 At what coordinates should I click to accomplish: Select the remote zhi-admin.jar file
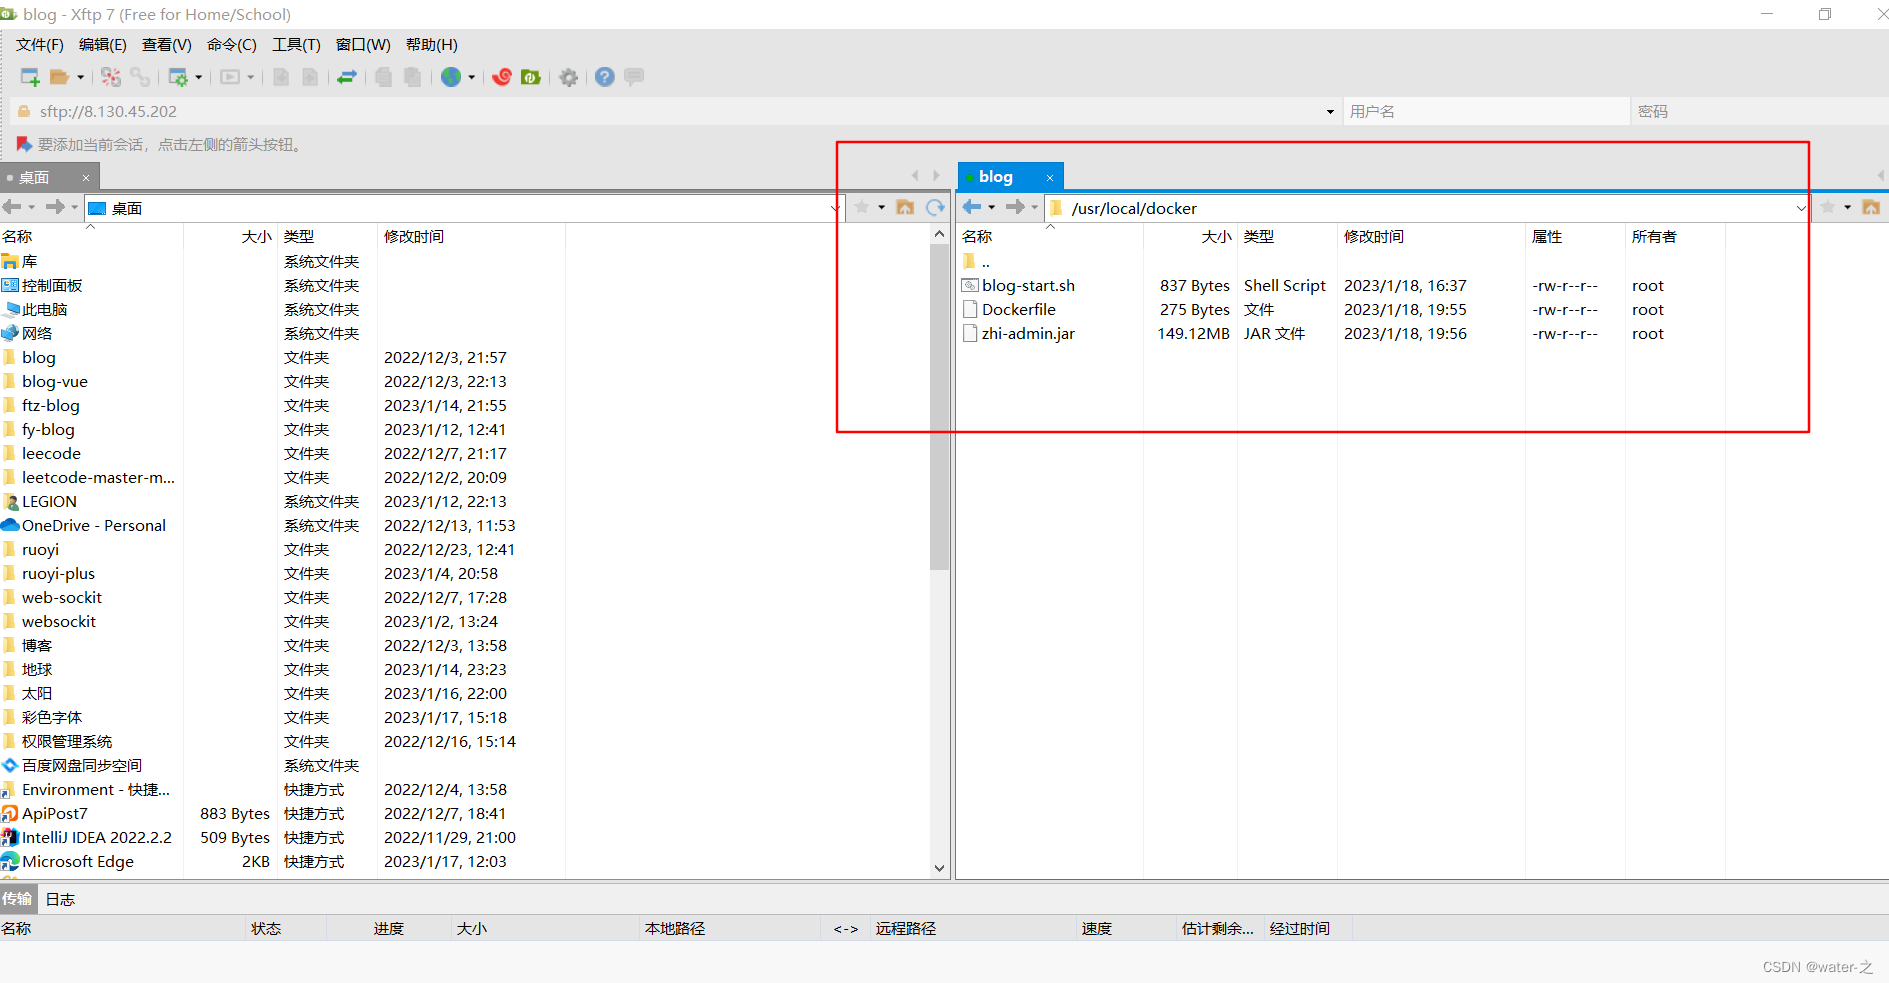[x=1028, y=334]
